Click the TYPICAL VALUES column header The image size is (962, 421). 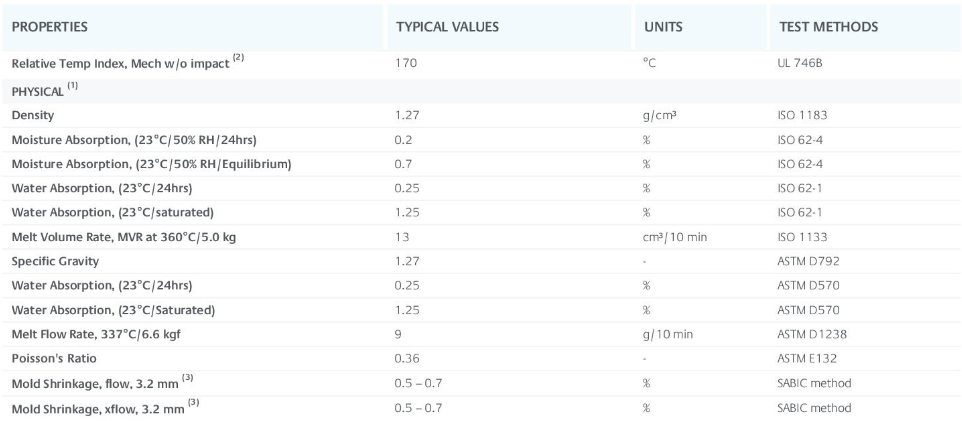coord(447,26)
